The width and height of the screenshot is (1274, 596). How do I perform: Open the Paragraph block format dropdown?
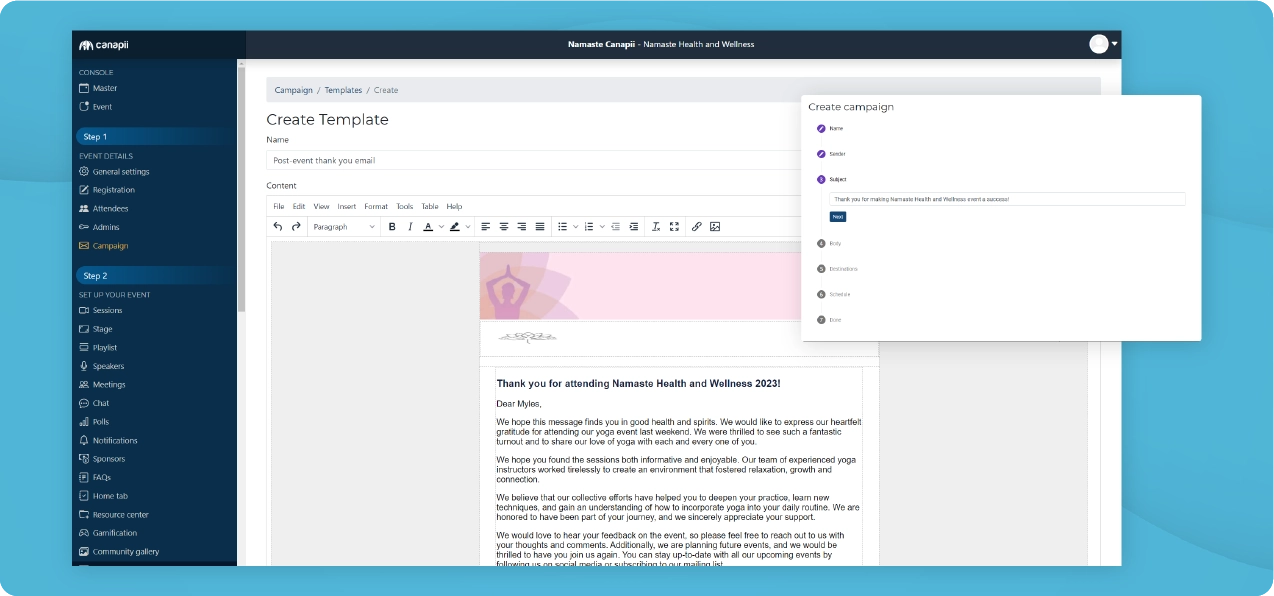(x=344, y=227)
